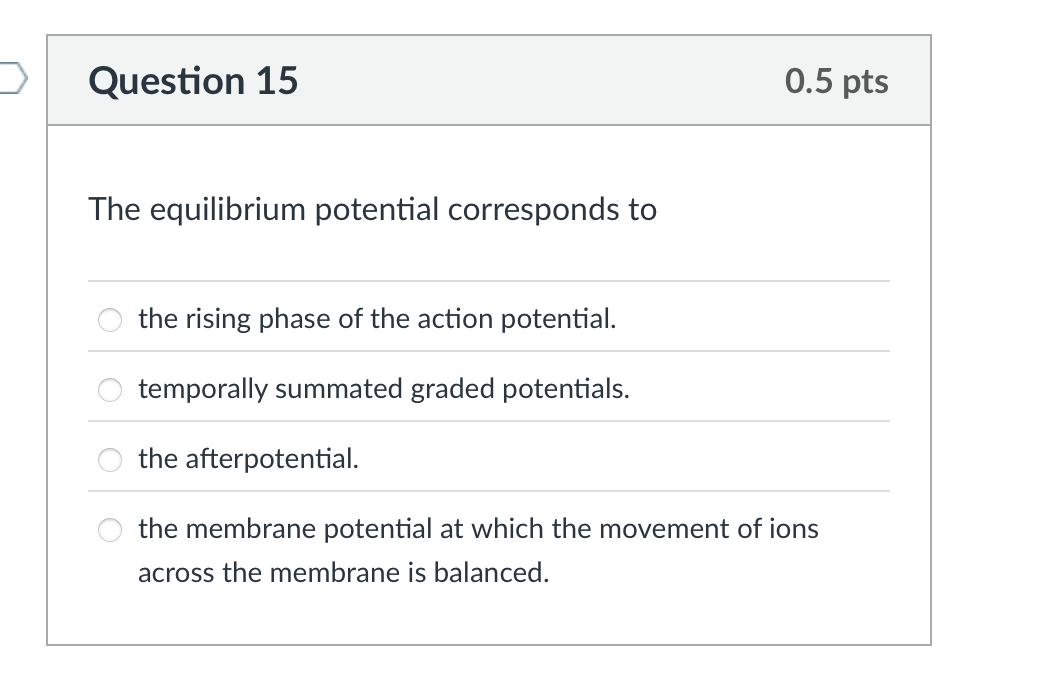Screen dimensions: 1056x690
Task: Click the text 'the rising phase of the action potential.'
Action: tap(377, 319)
